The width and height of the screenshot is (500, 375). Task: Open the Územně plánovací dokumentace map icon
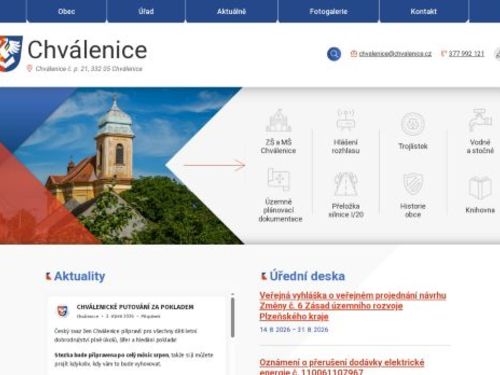279,179
